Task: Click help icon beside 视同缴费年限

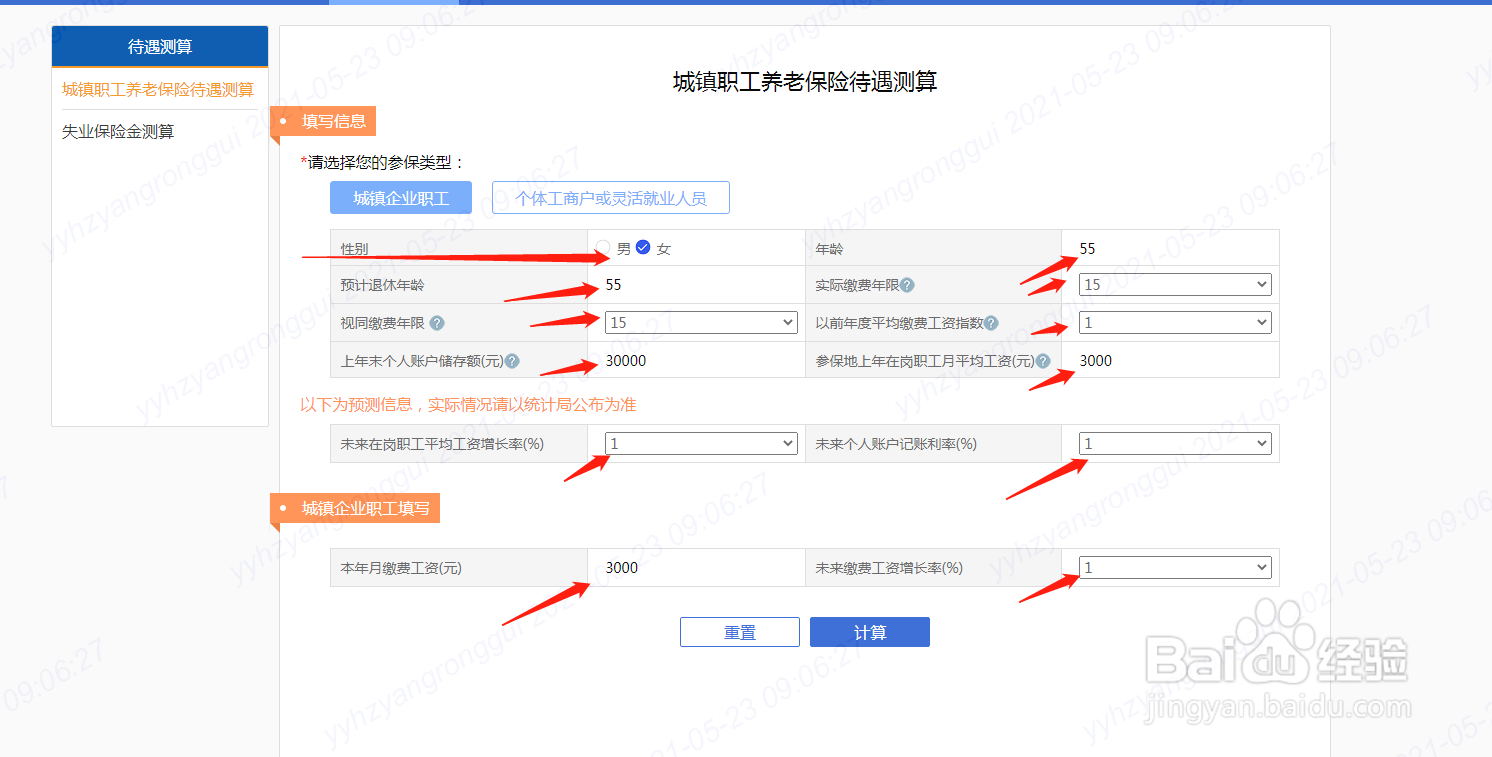Action: 437,323
